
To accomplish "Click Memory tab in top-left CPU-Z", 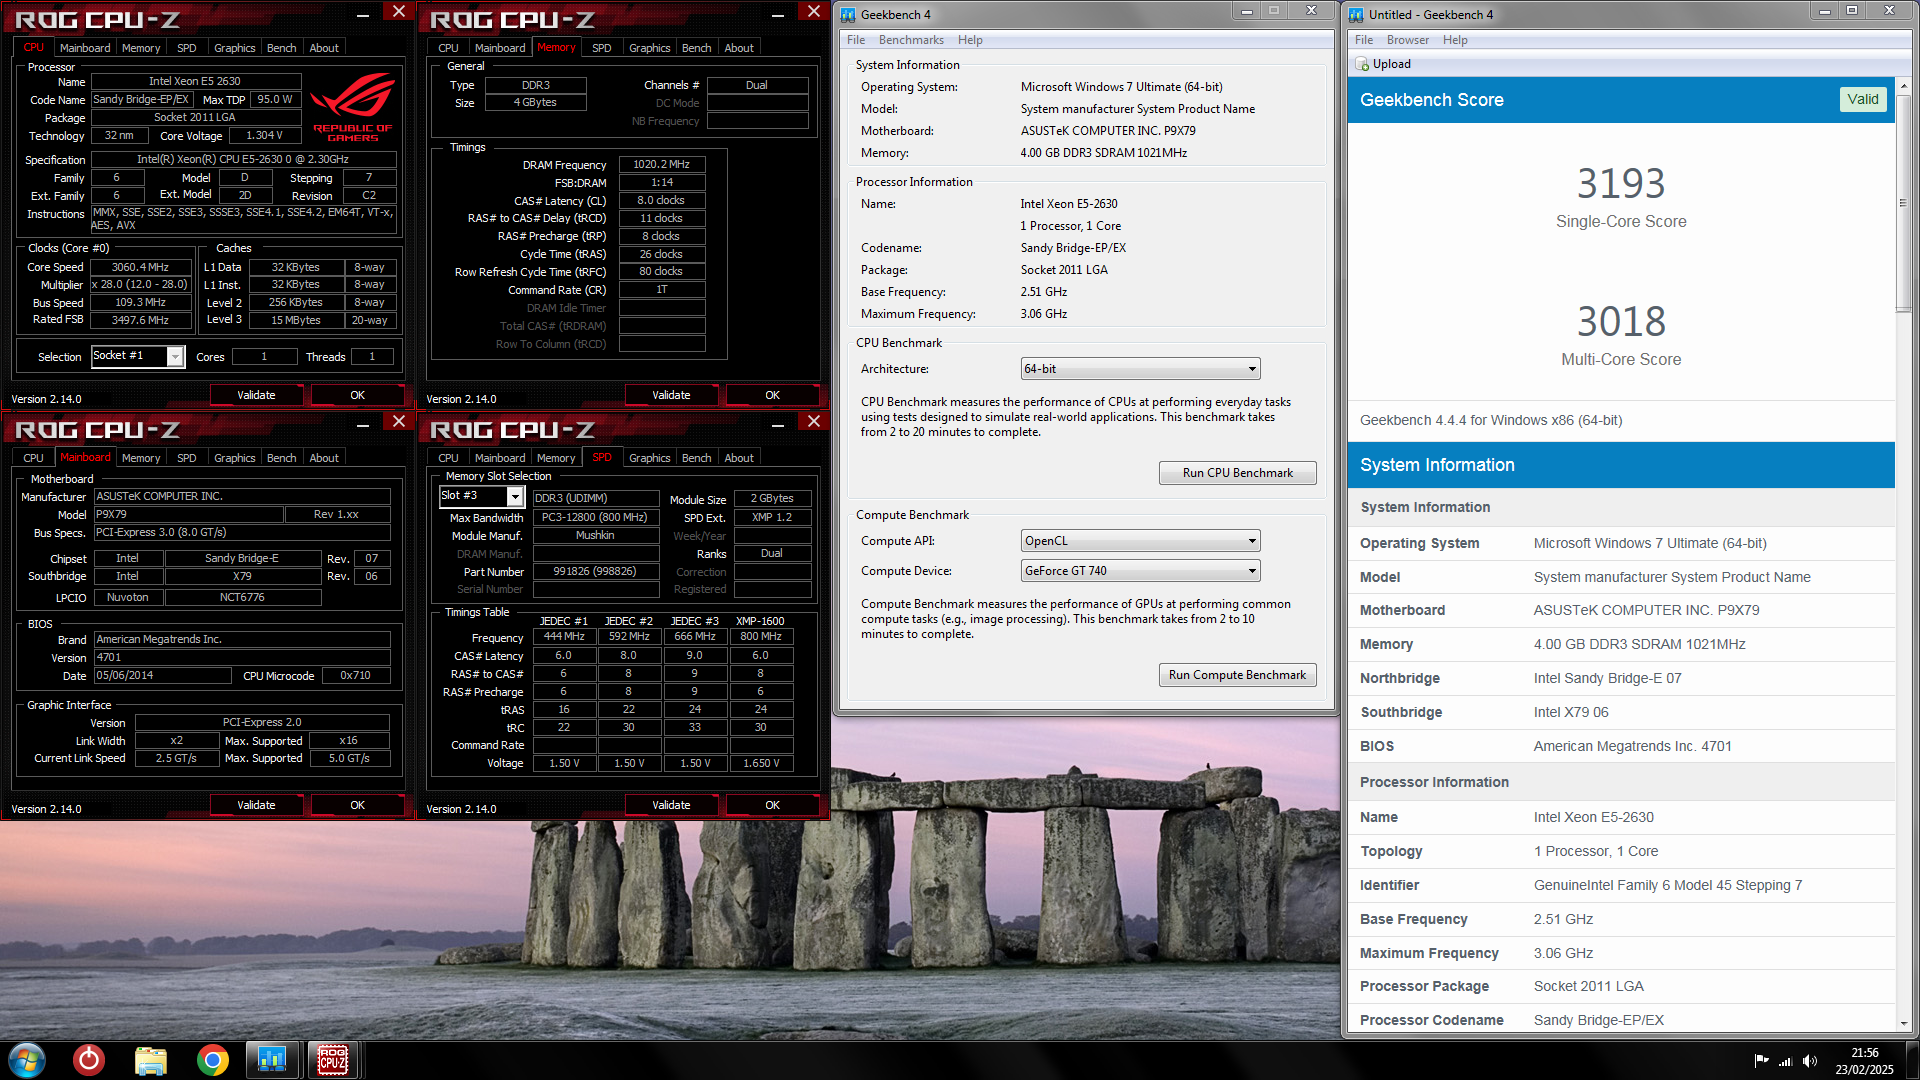I will [141, 48].
